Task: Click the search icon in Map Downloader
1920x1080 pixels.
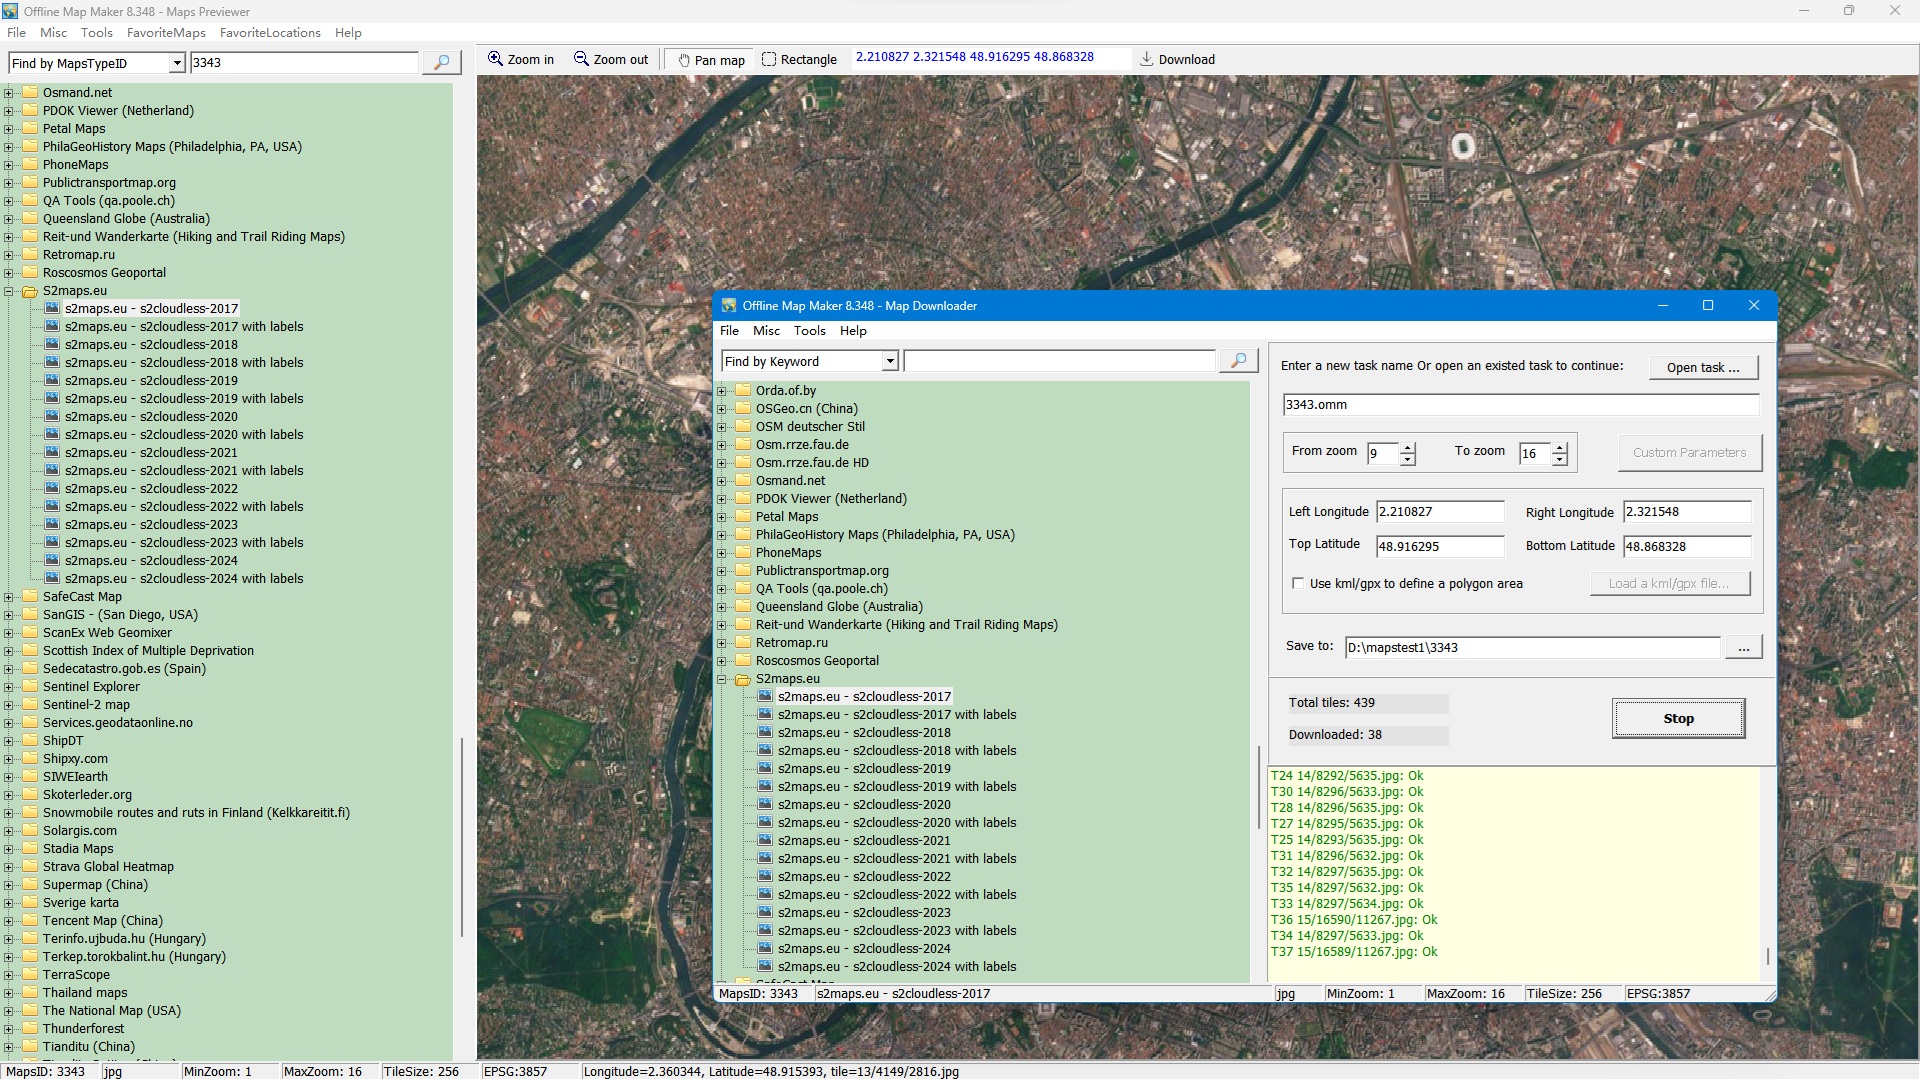Action: click(1238, 361)
